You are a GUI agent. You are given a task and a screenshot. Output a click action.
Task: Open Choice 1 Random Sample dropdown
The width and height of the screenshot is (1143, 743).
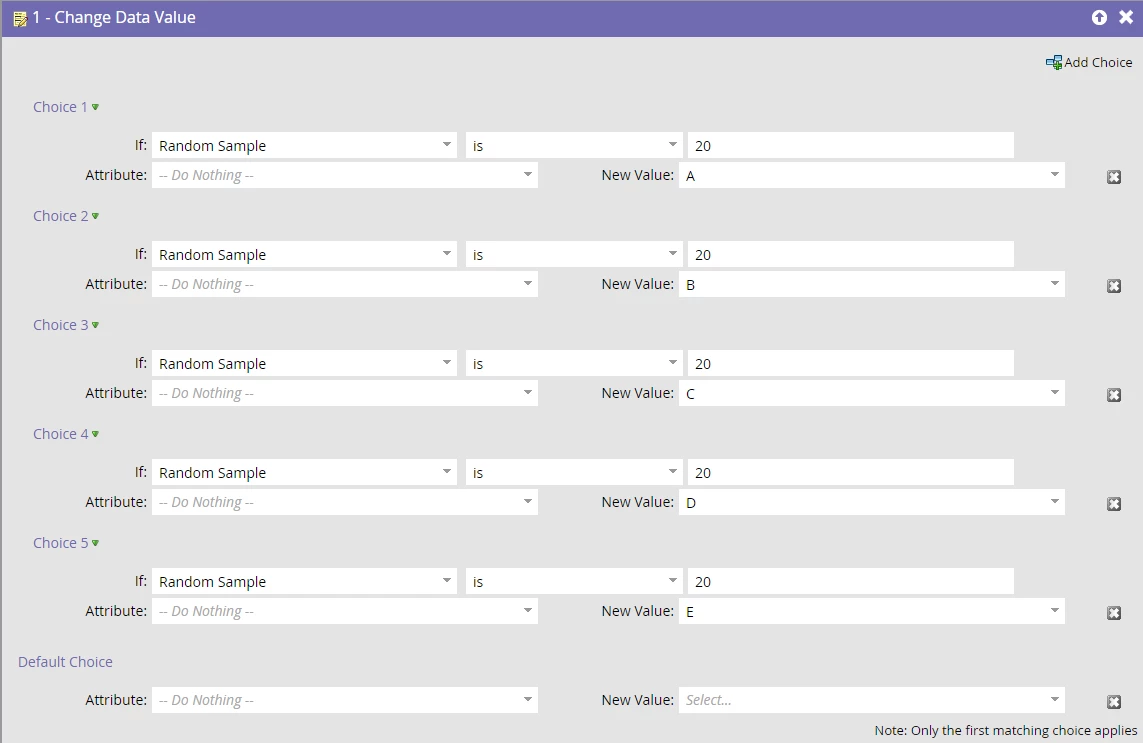pos(304,145)
